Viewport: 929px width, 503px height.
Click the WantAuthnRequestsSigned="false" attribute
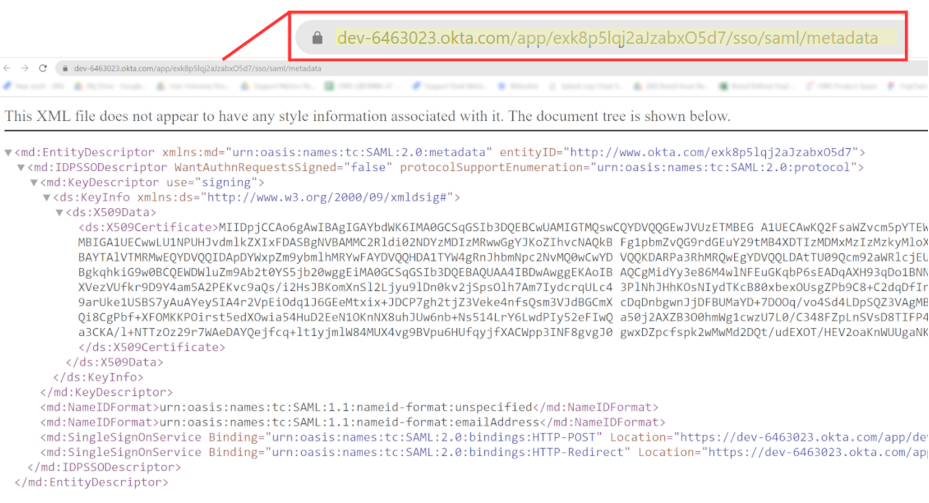pos(283,167)
